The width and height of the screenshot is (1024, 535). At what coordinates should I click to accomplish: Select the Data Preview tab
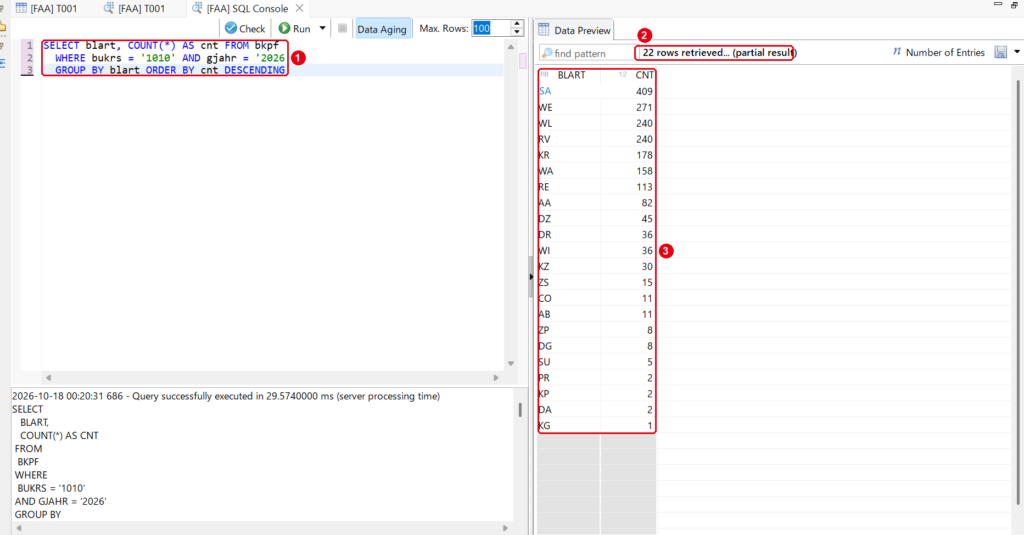coord(574,30)
